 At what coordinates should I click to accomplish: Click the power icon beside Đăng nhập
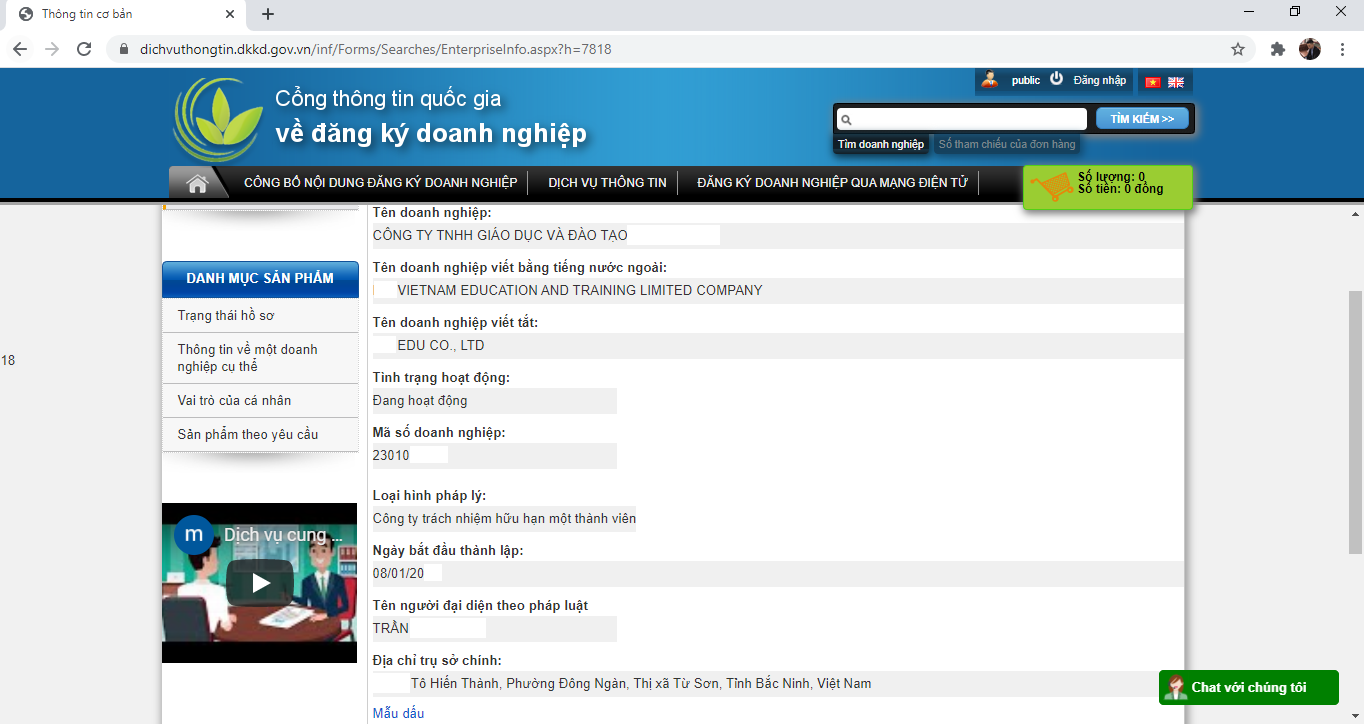coord(1056,79)
